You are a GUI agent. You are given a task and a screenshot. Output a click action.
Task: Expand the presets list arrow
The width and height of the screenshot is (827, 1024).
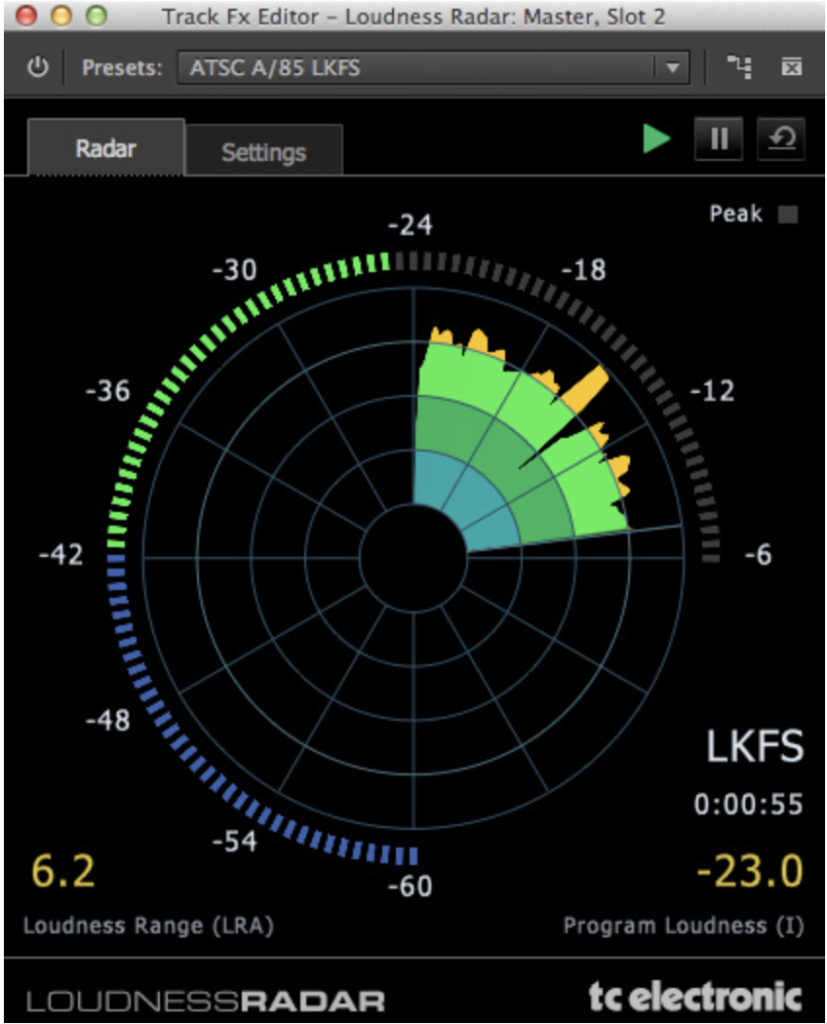point(672,67)
